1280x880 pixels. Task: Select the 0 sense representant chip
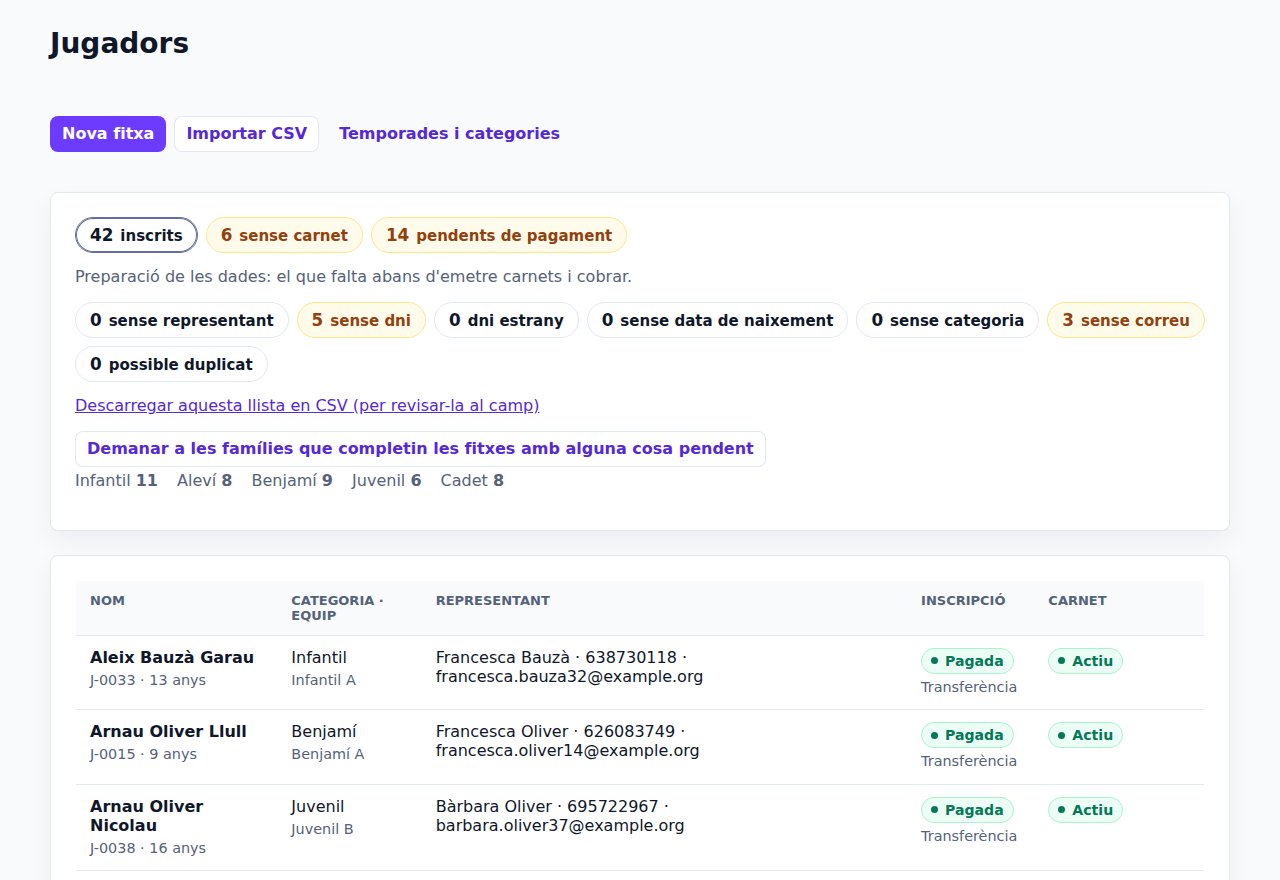(182, 320)
